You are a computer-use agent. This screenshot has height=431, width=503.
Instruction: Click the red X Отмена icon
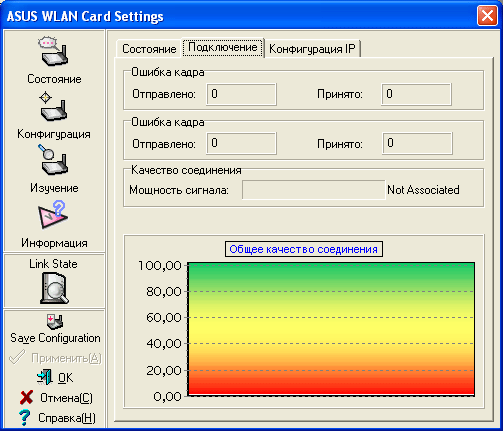tap(26, 397)
